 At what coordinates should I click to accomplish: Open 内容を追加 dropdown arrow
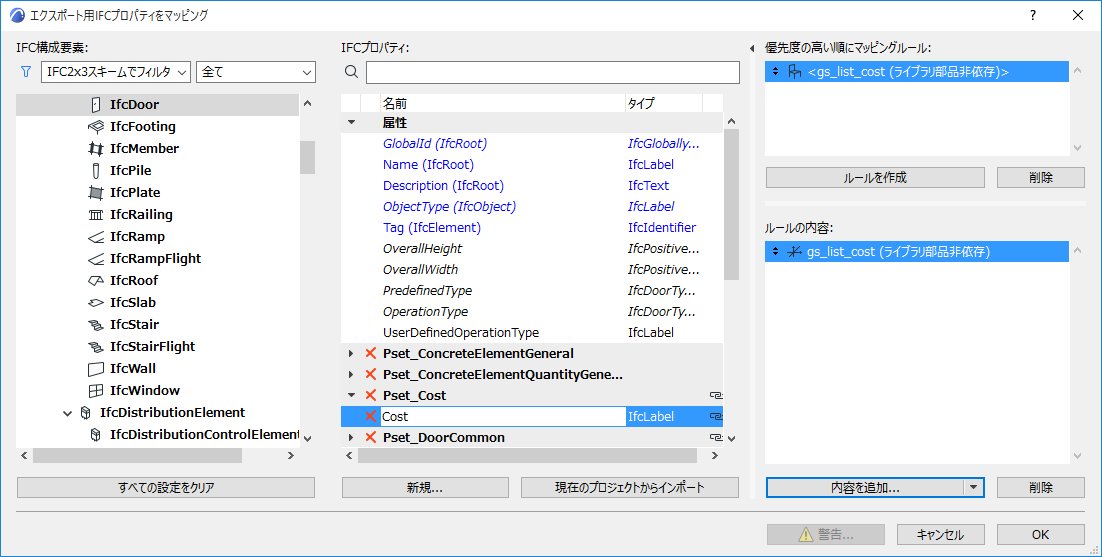coord(973,487)
